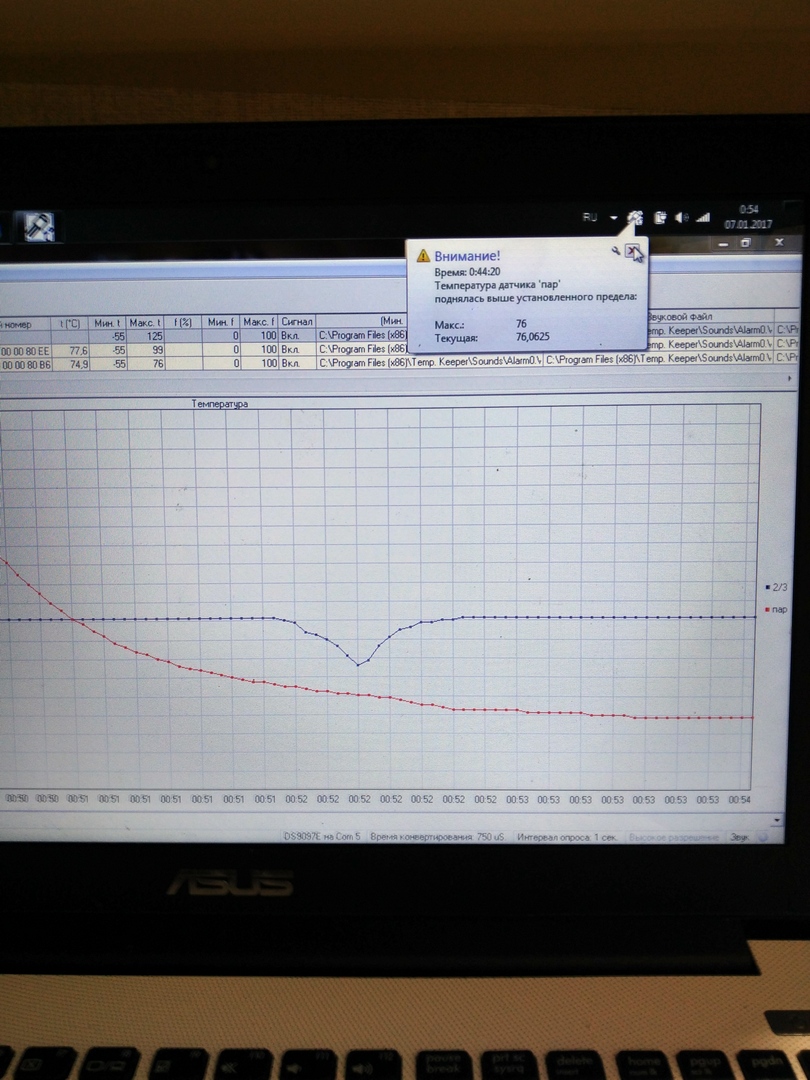
Task: Click the Сигнал column header
Action: point(298,322)
